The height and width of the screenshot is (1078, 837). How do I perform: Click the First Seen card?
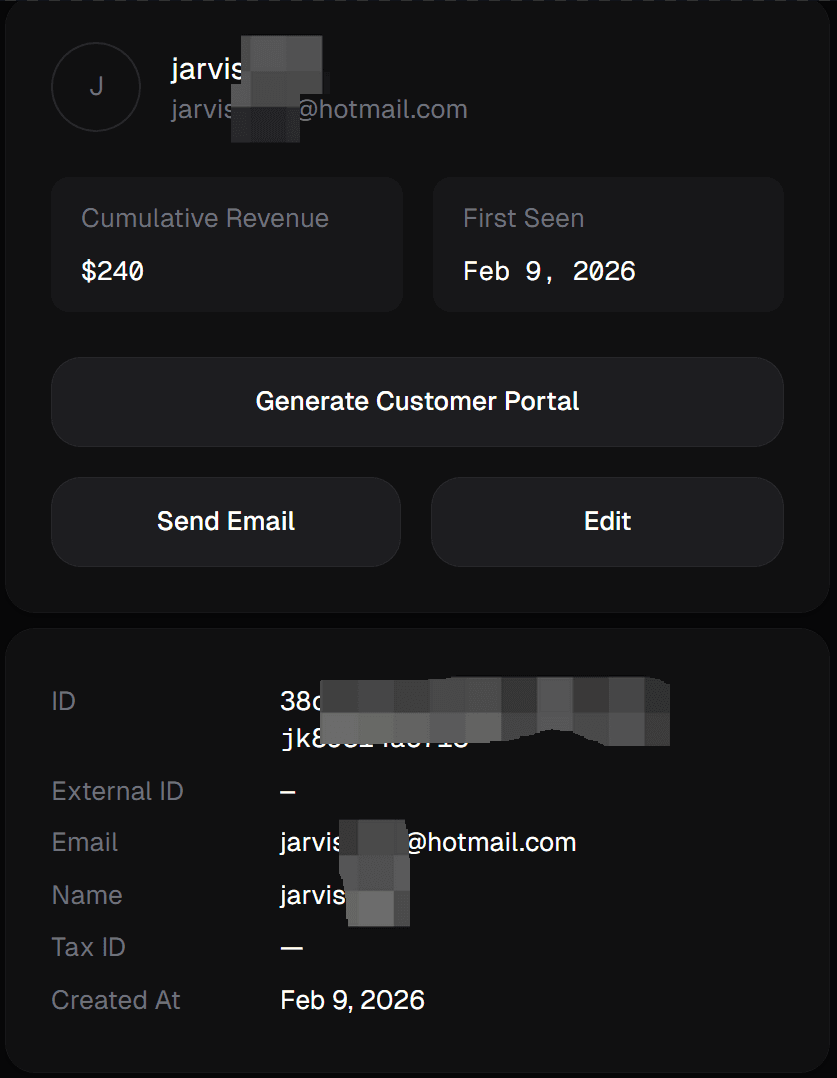pos(607,243)
